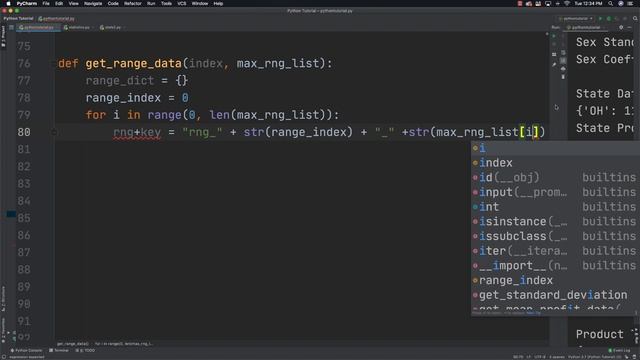Screen dimensions: 640x360
Task: Click line number 80 in gutter
Action: click(x=24, y=132)
